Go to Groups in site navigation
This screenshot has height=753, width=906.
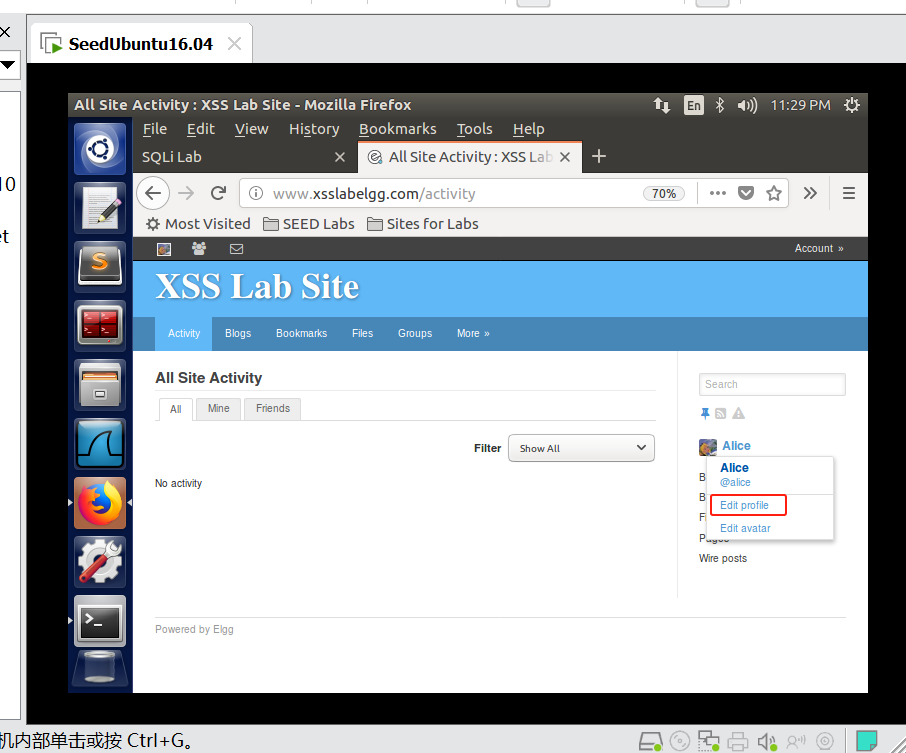tap(415, 333)
